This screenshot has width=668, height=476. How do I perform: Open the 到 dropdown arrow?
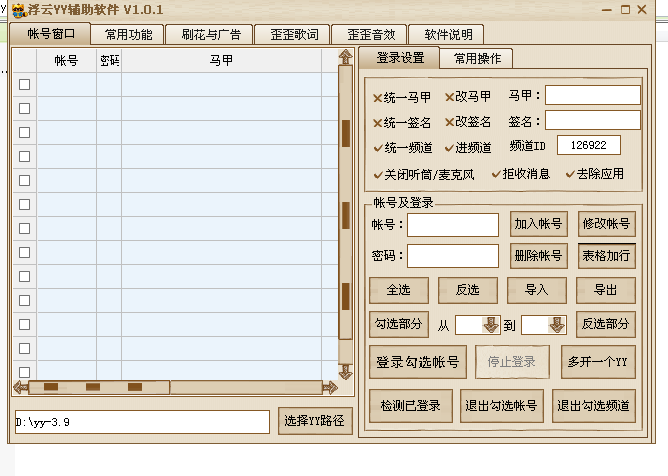557,325
